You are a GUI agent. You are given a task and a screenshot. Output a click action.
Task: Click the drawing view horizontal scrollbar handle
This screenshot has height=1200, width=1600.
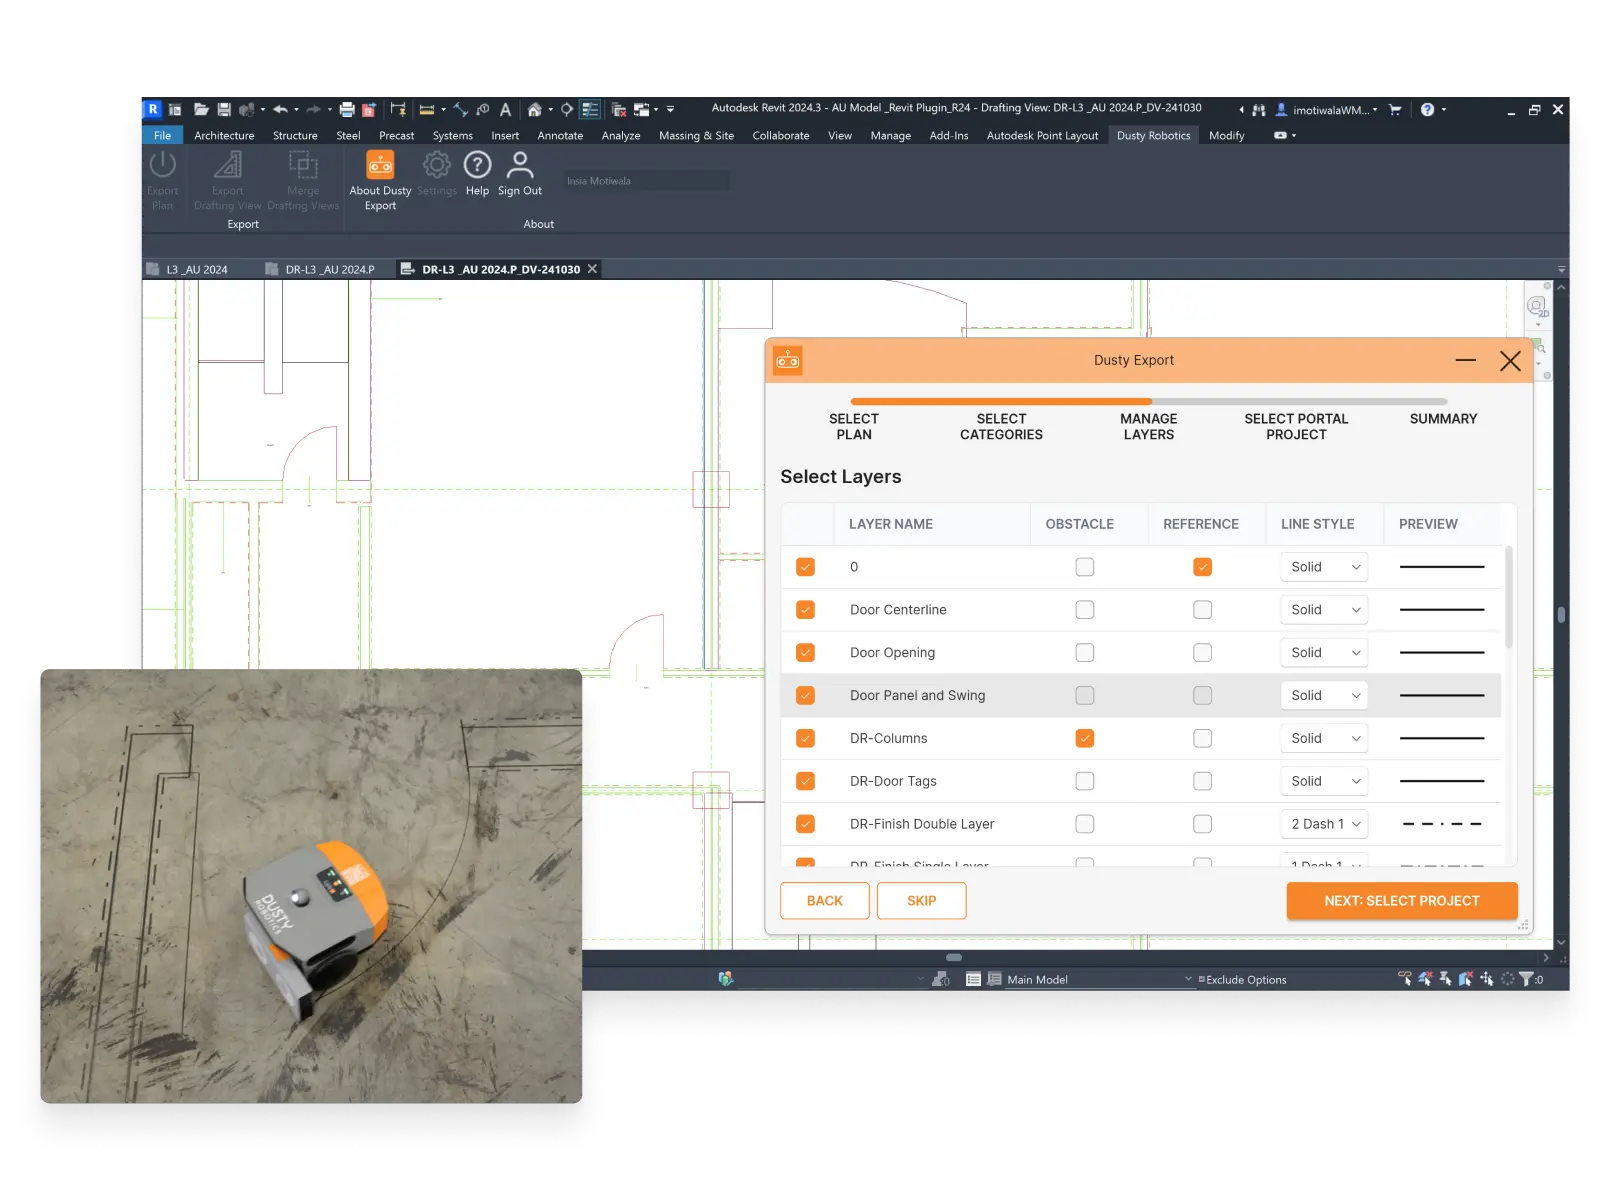coord(954,958)
